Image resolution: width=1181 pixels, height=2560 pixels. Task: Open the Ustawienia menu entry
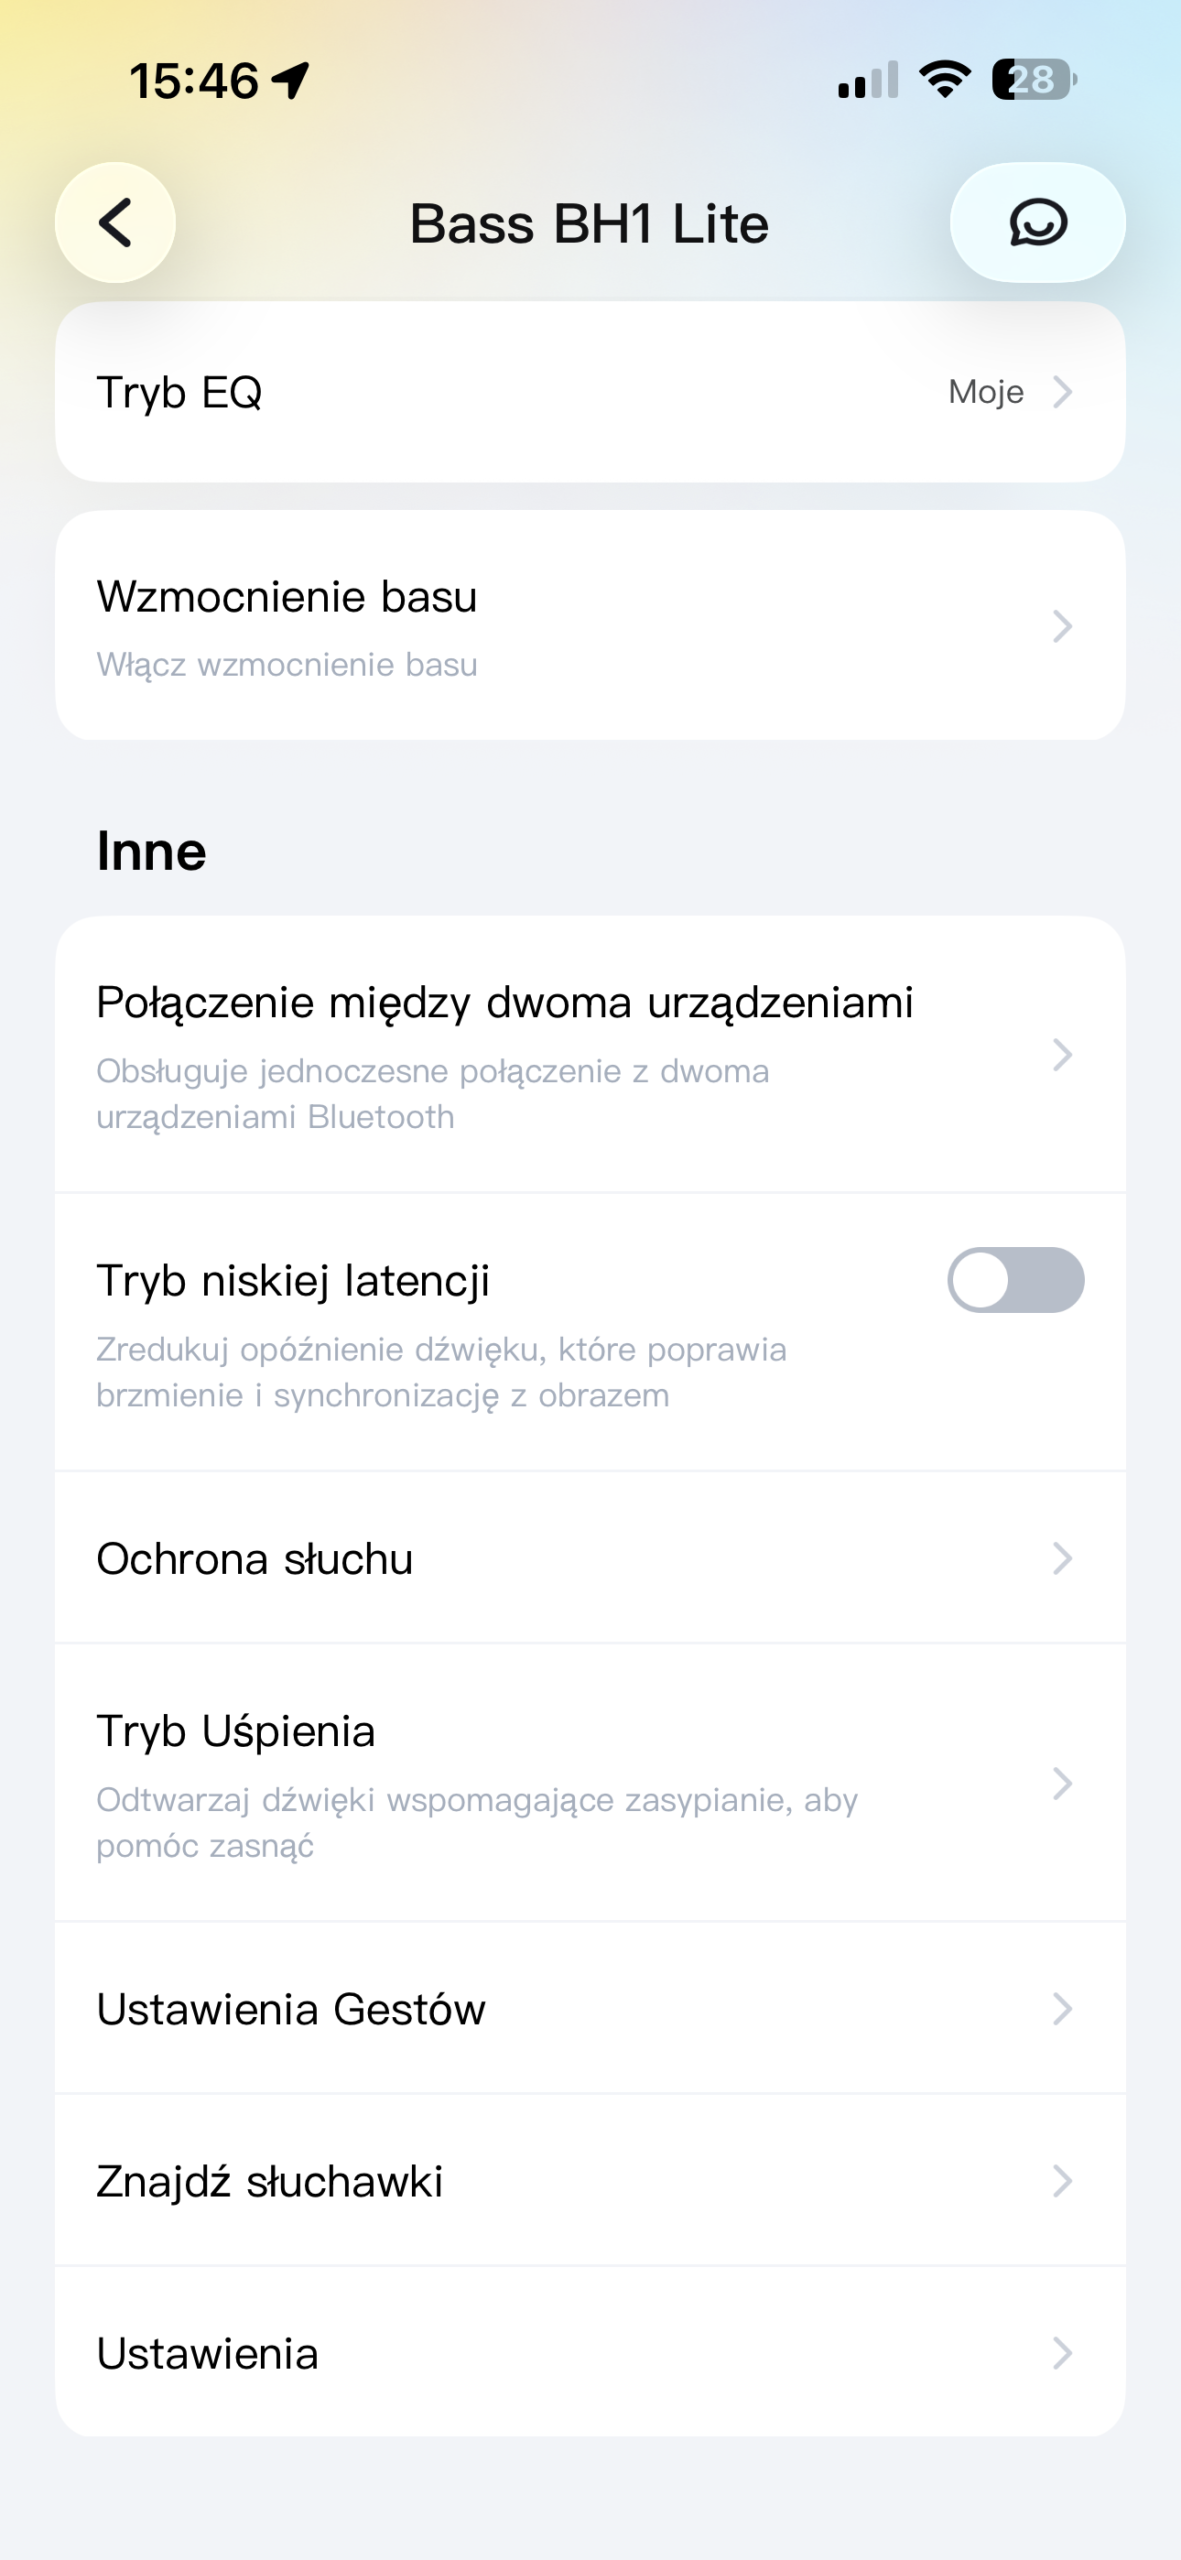pos(208,2354)
